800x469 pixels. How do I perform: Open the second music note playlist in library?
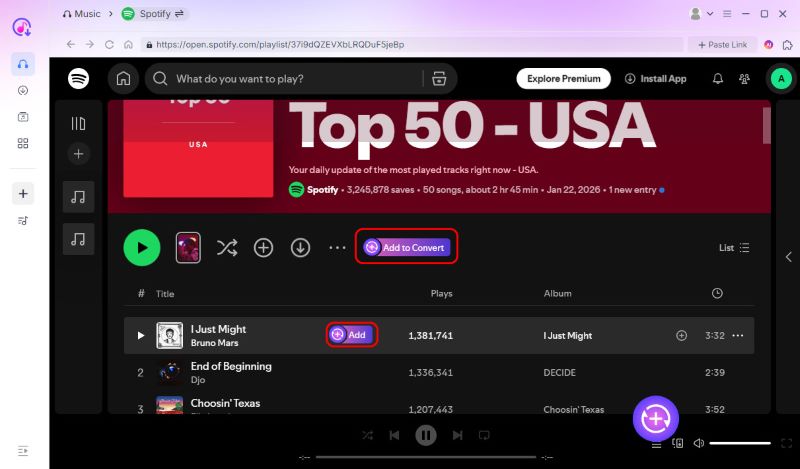(x=78, y=239)
